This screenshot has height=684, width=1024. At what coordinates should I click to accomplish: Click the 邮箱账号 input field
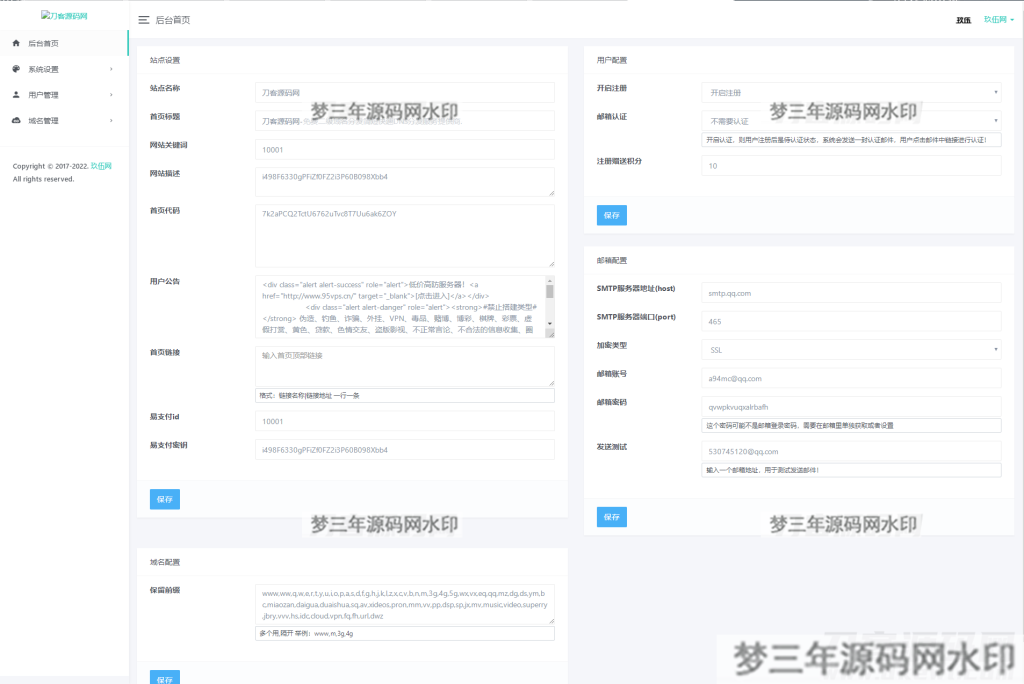coord(851,378)
